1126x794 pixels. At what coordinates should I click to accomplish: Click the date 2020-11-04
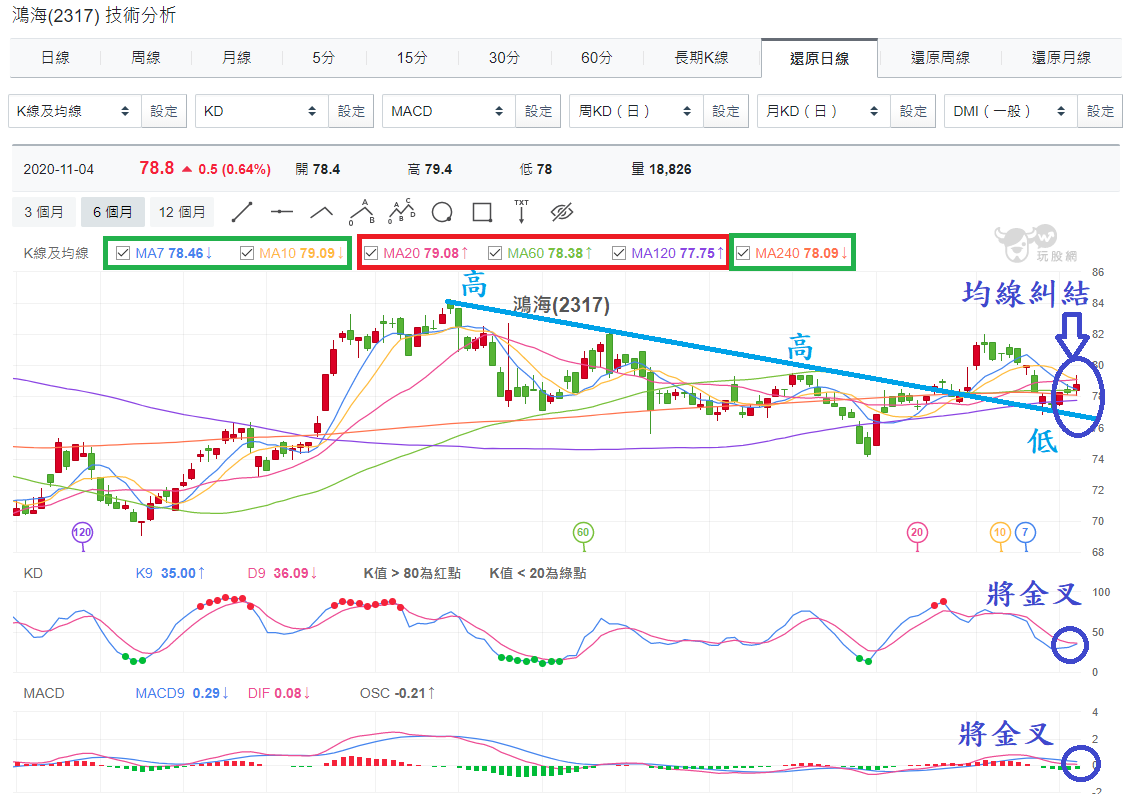(59, 169)
